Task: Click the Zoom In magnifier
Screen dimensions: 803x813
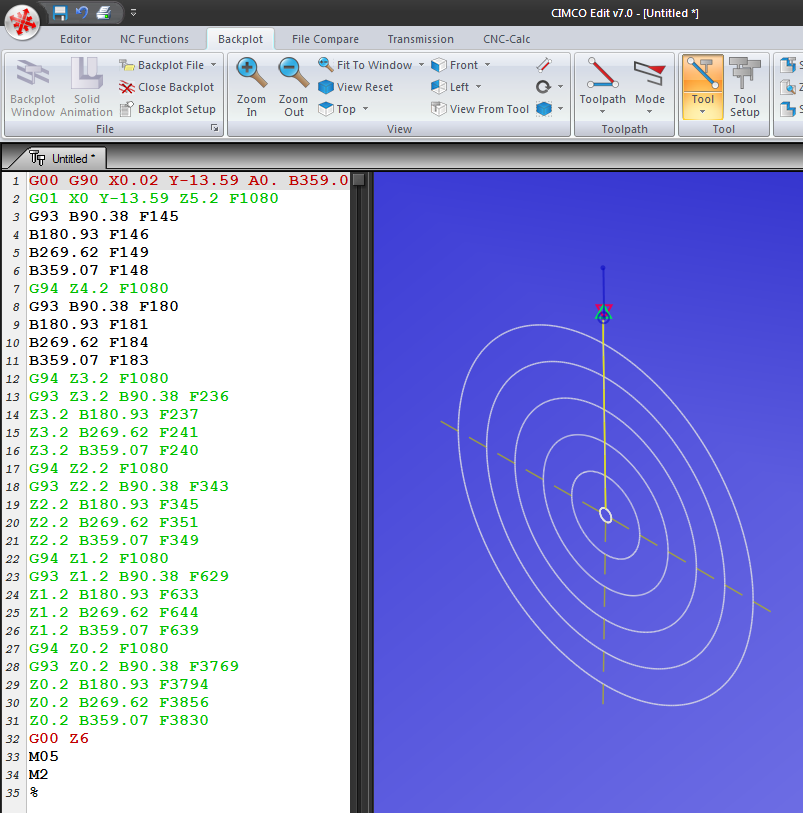Action: tap(251, 87)
